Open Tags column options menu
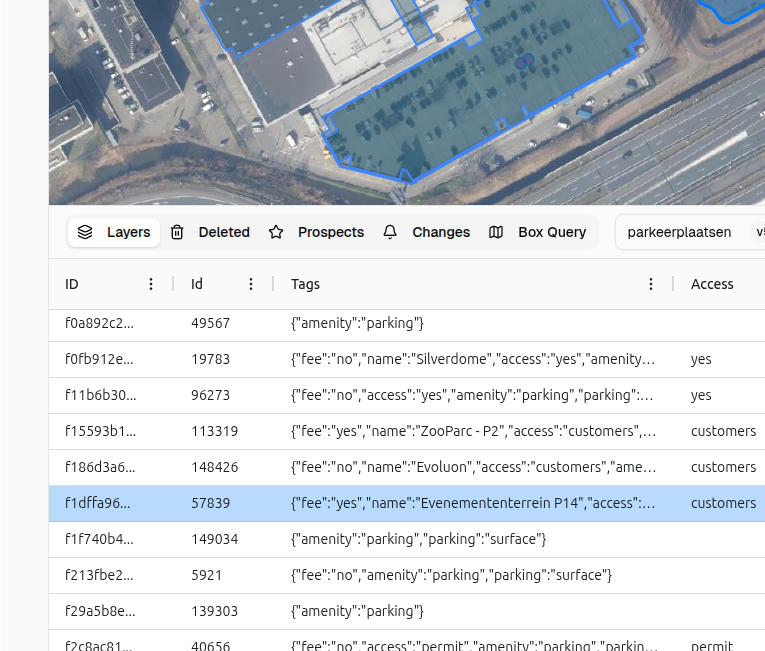This screenshot has width=765, height=651. (x=650, y=284)
